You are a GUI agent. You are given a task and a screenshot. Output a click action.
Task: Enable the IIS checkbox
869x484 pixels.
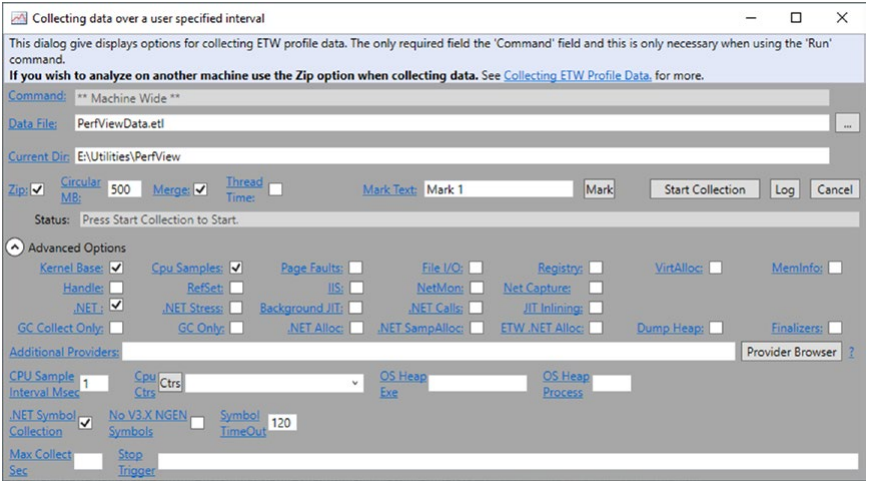pos(356,288)
